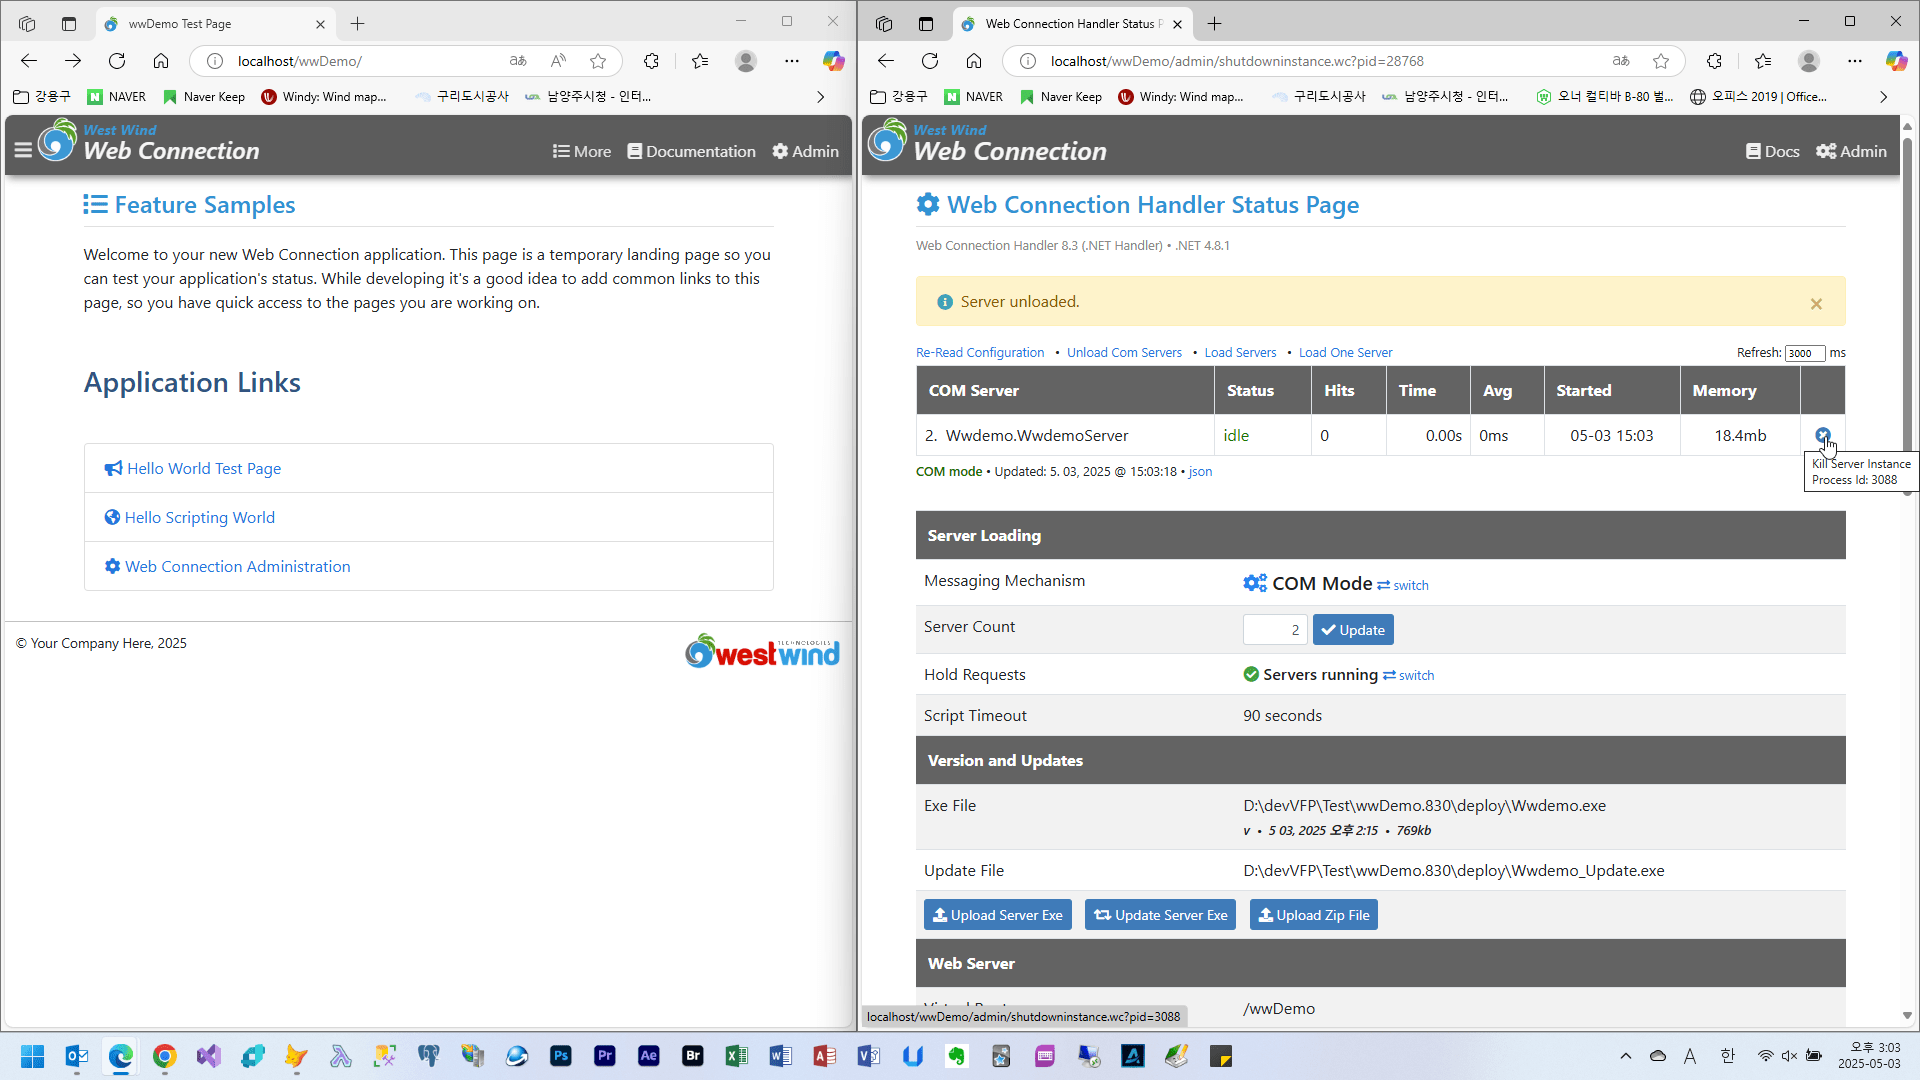Click Update Server Exe button

tap(1160, 914)
